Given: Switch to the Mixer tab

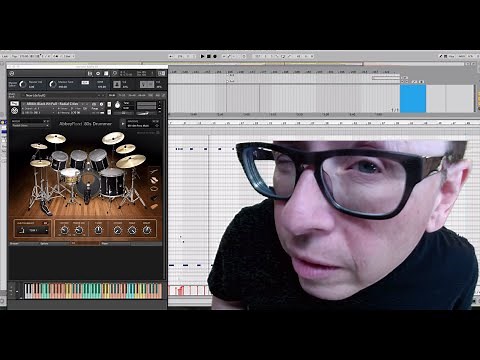Looking at the screenshot, I should click(116, 244).
